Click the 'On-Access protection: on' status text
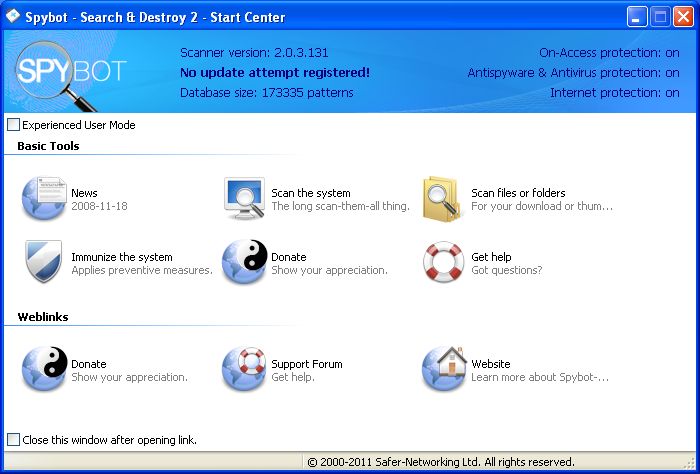 (x=609, y=52)
